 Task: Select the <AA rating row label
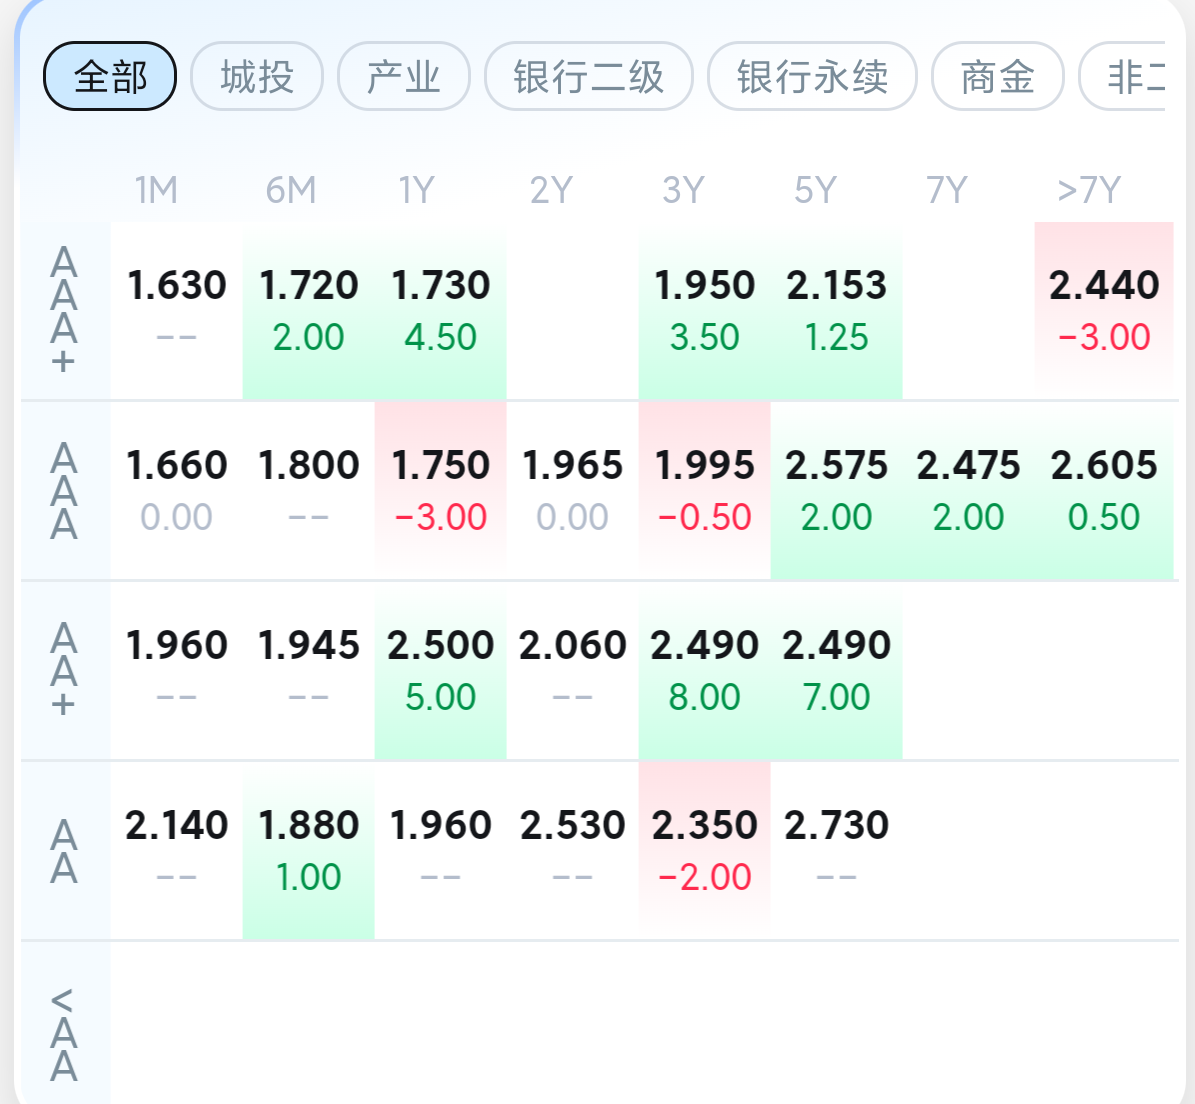64,1034
